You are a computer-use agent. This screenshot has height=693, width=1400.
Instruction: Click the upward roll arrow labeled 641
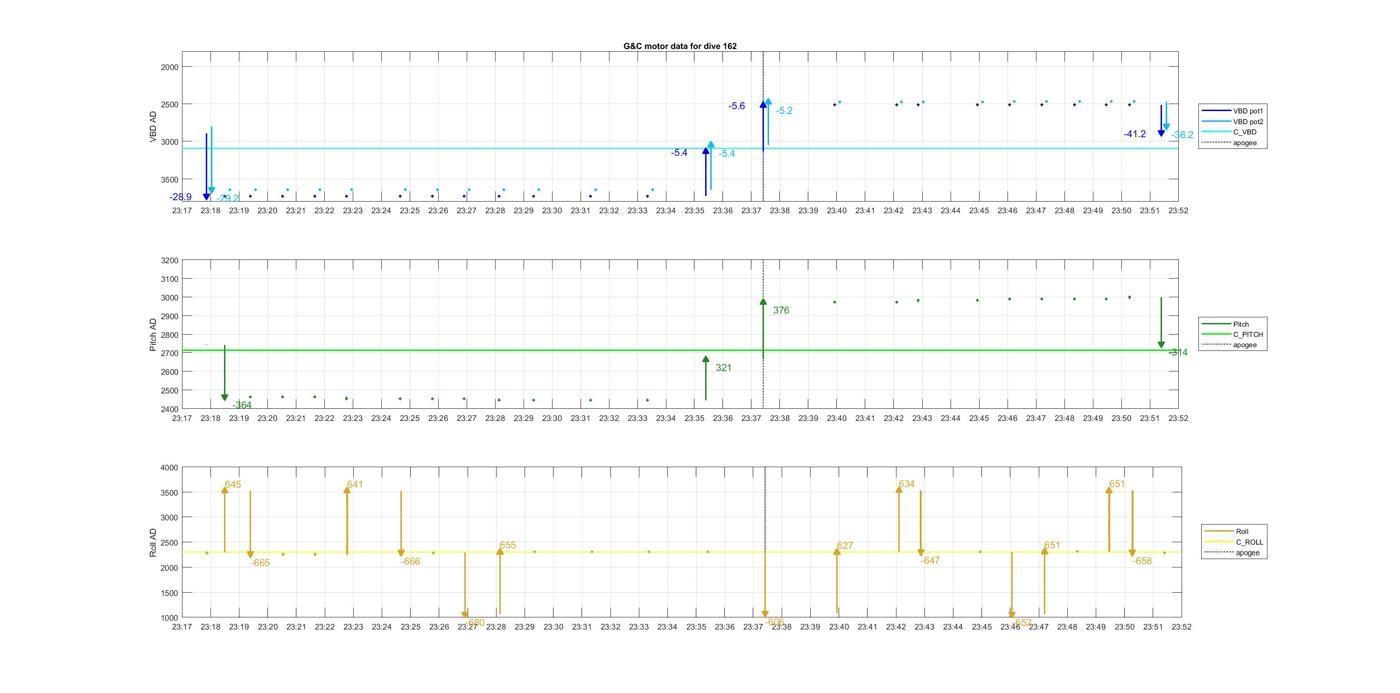(x=347, y=520)
